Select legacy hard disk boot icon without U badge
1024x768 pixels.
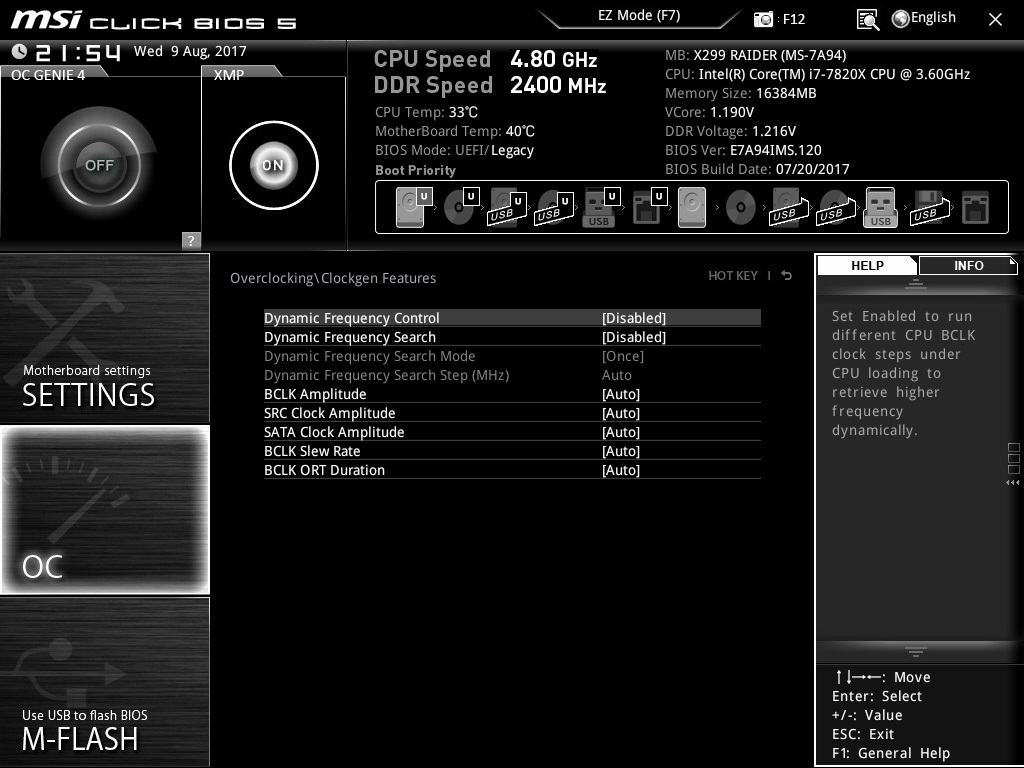click(x=692, y=207)
